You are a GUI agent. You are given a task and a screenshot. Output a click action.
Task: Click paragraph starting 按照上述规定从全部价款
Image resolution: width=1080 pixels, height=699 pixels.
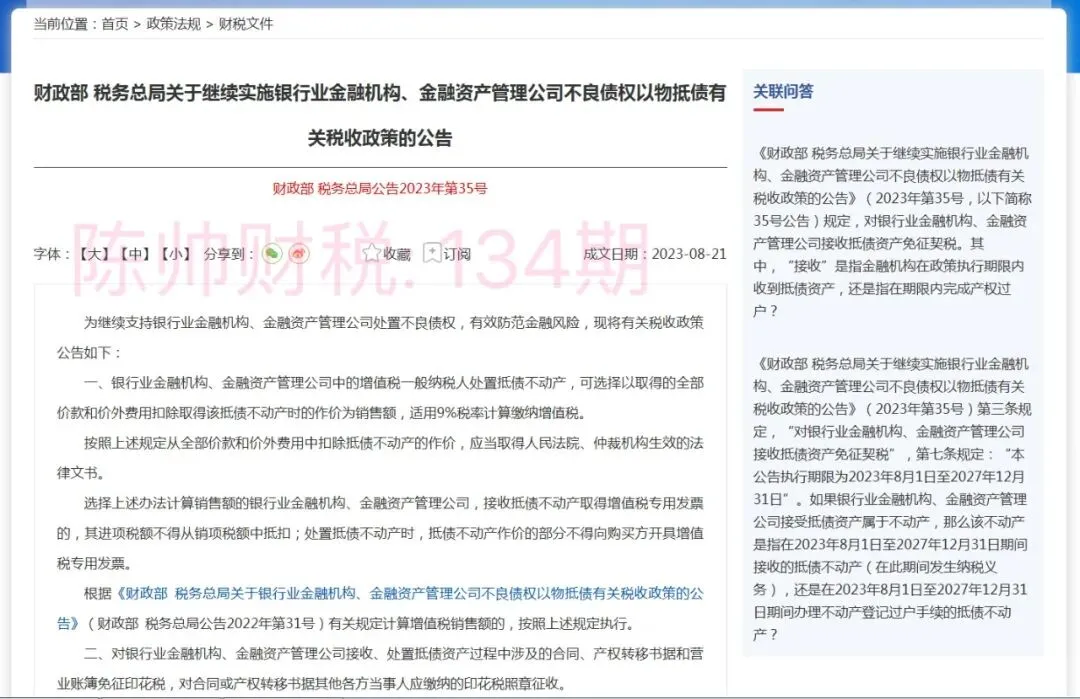pos(380,457)
